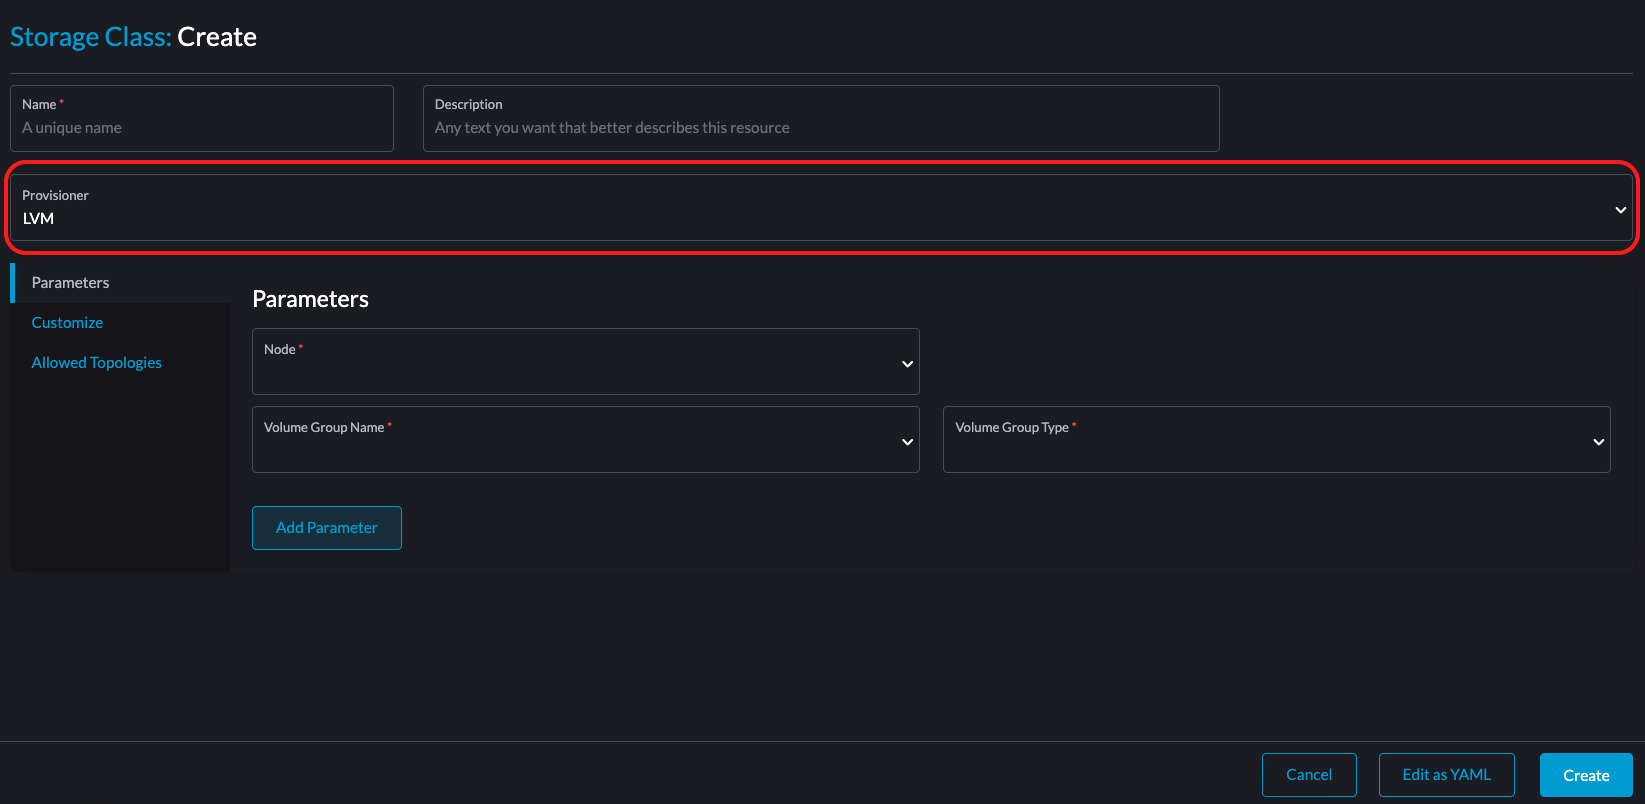Click the Node dropdown chevron
Viewport: 1645px width, 804px height.
[x=906, y=363]
